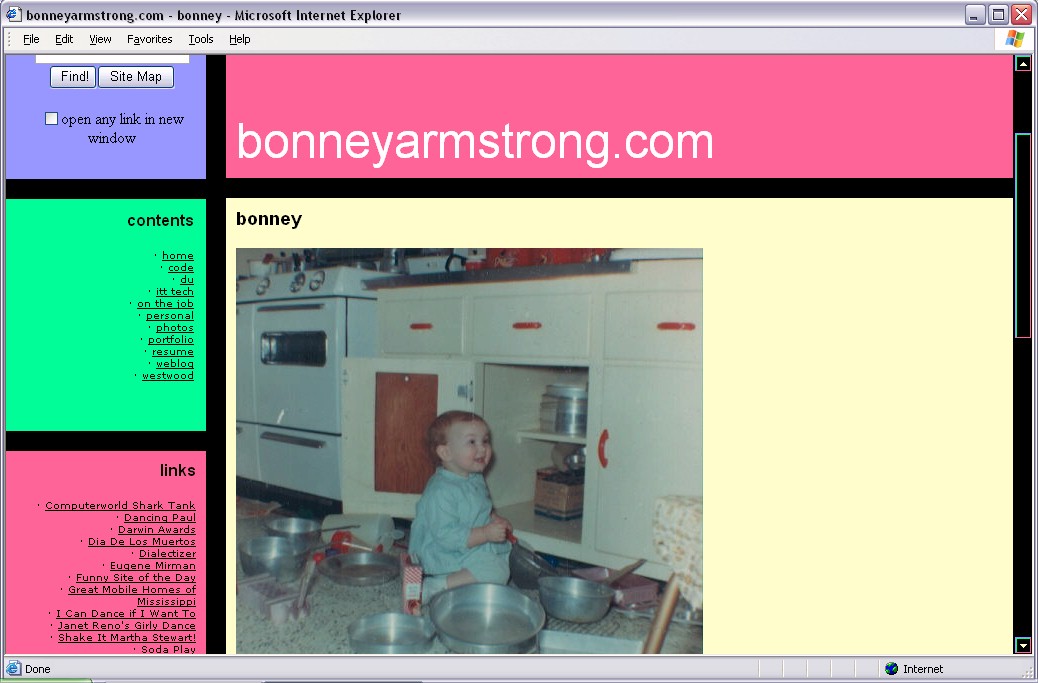Open the Tools menu
This screenshot has height=683, width=1038.
point(201,39)
